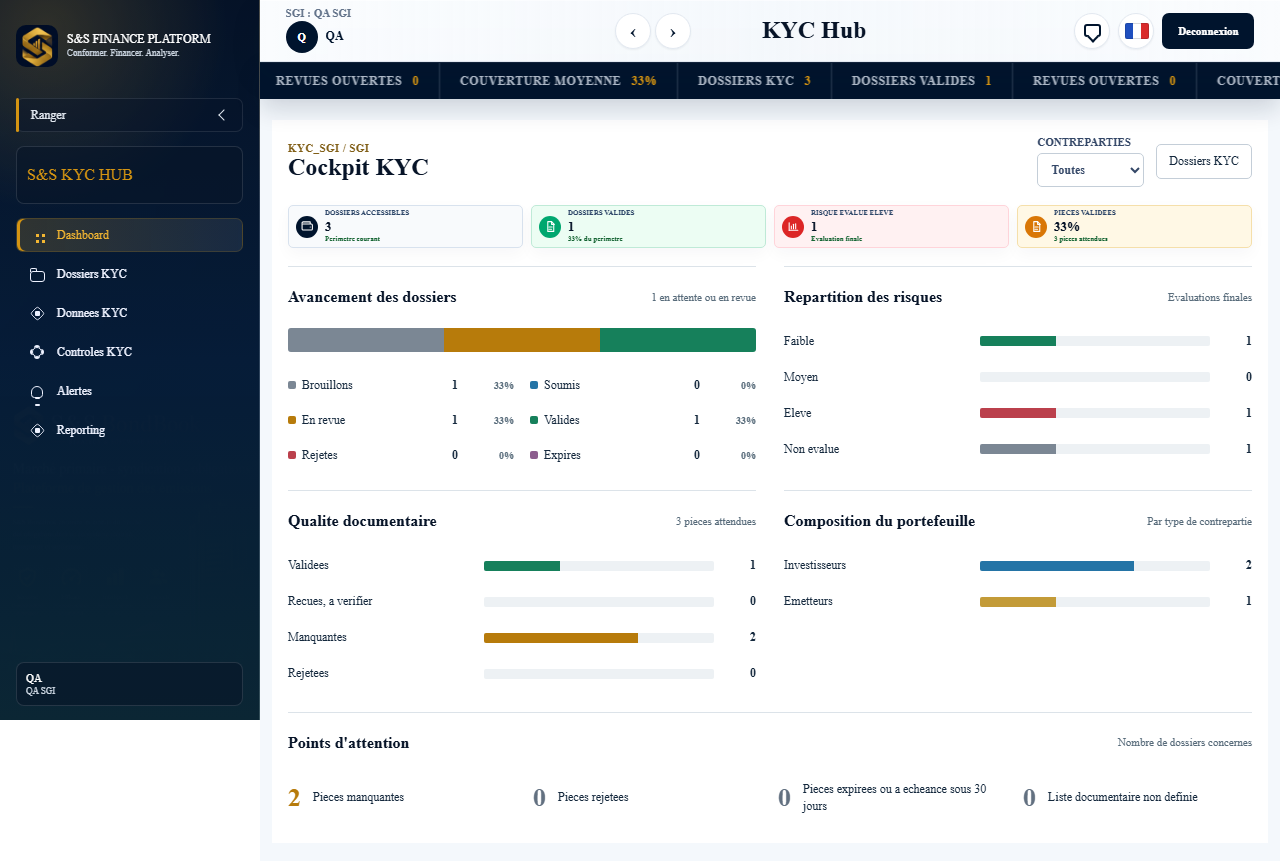Open Reporting menu item
Screen dimensions: 1280x861
130,430
